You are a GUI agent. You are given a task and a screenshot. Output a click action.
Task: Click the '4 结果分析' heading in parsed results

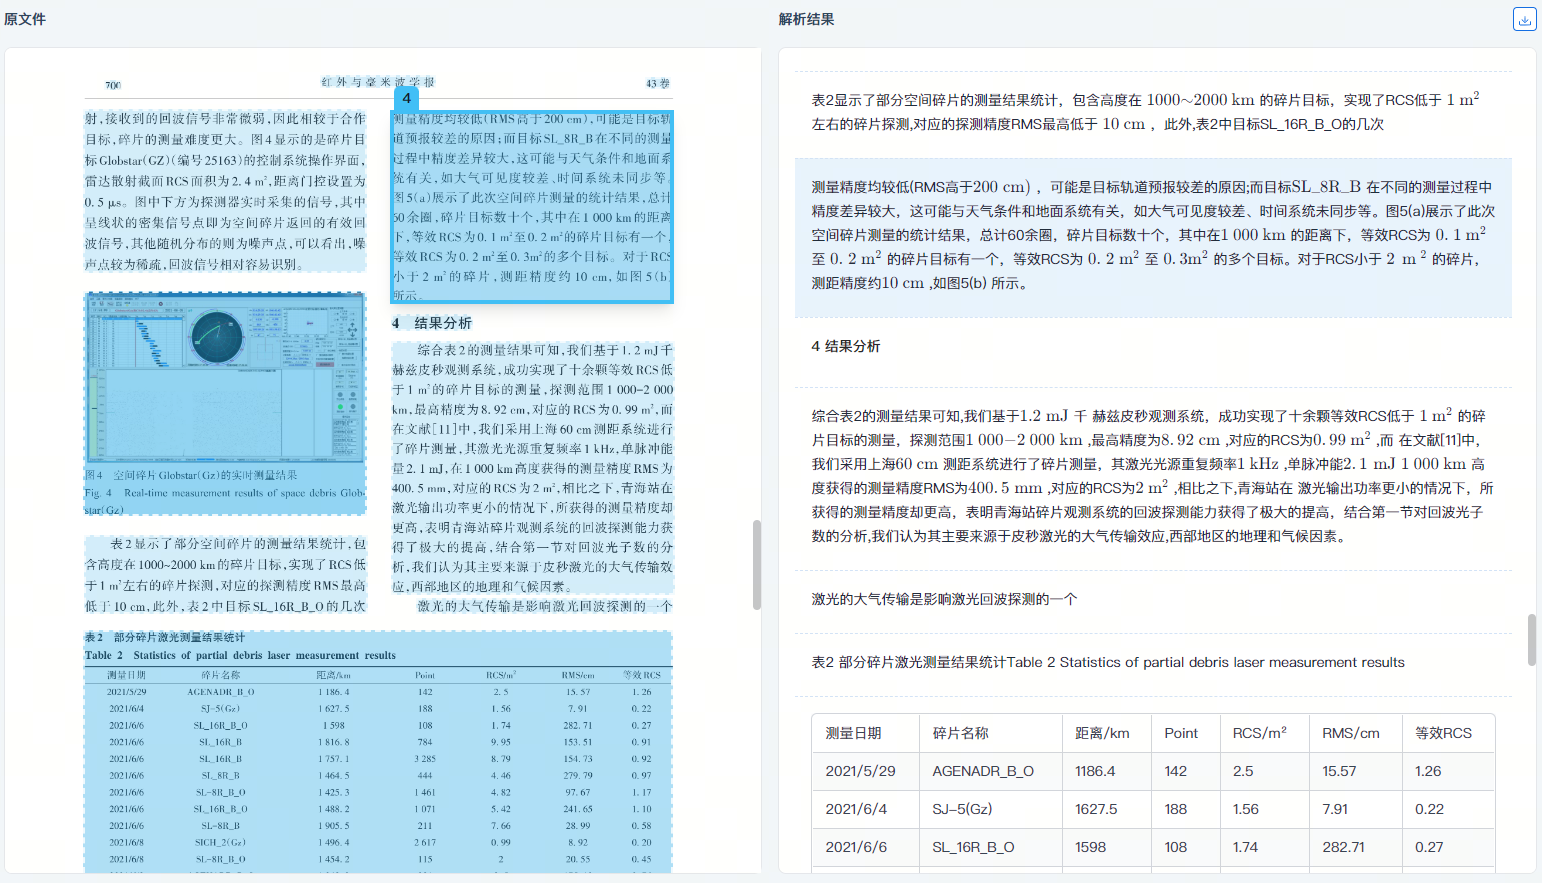coord(846,346)
